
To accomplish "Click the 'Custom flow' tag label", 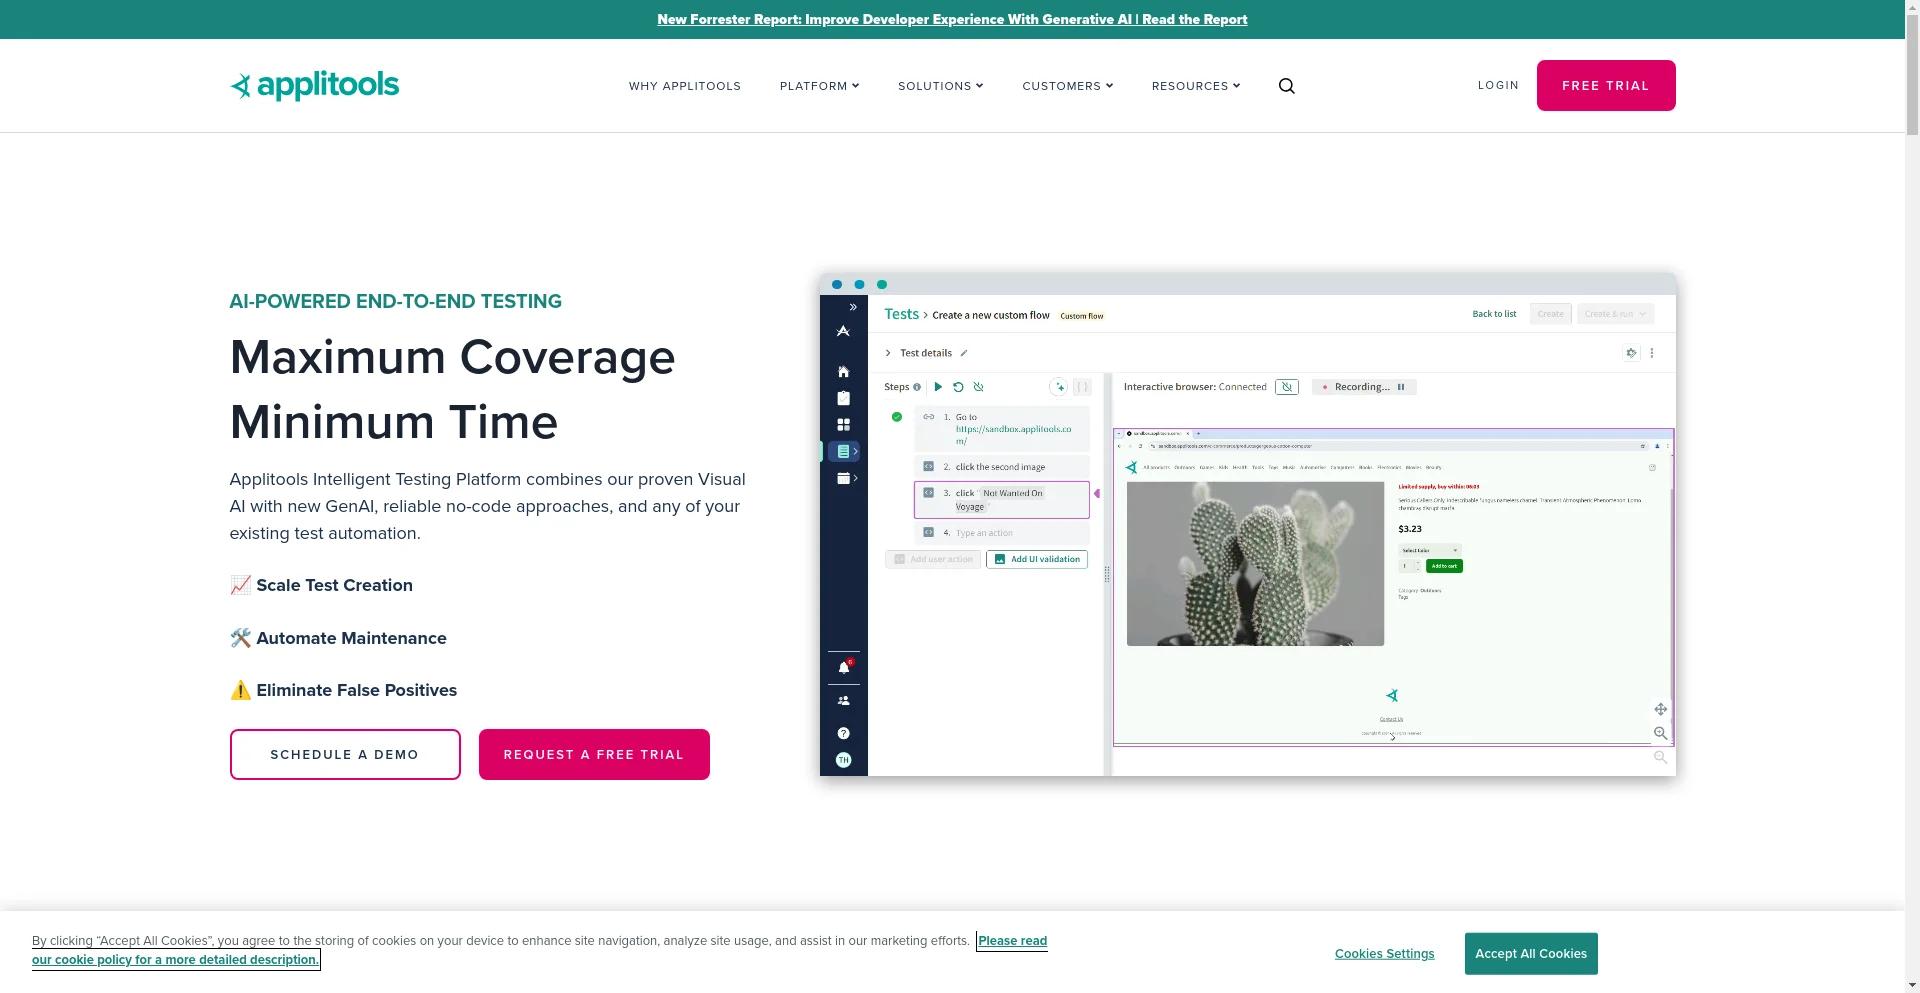I will point(1082,316).
